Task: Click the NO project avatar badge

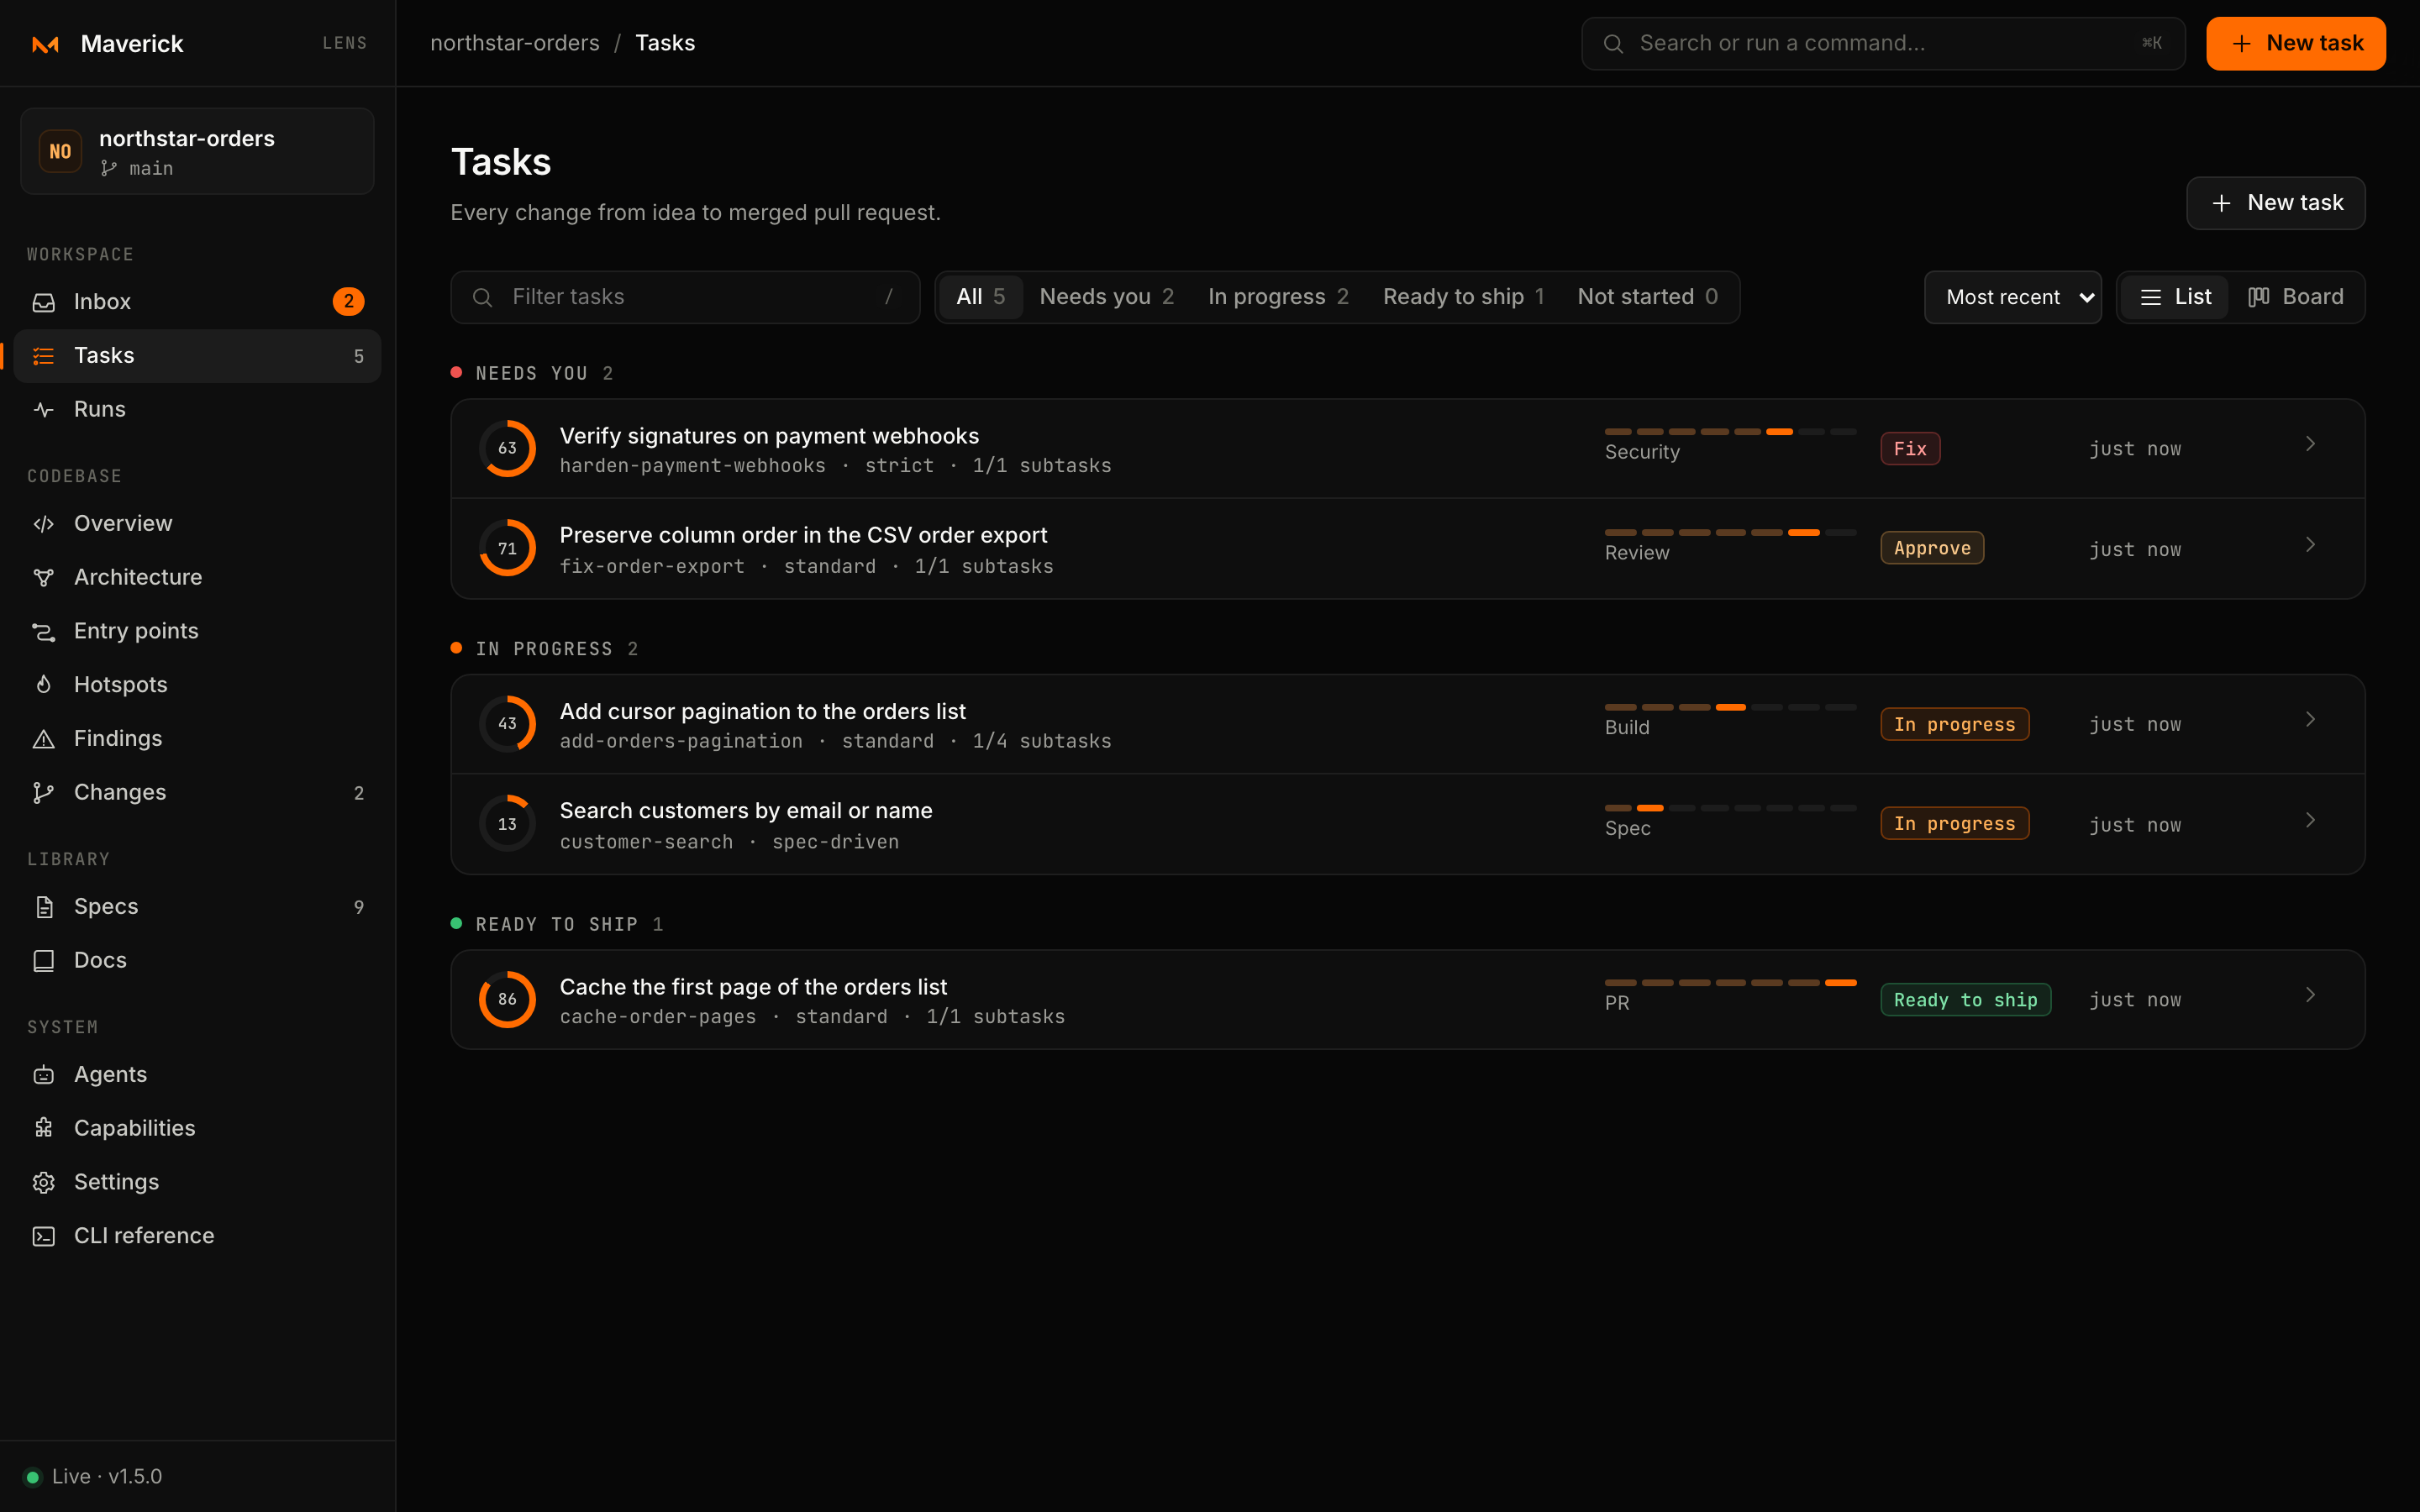Action: click(60, 151)
